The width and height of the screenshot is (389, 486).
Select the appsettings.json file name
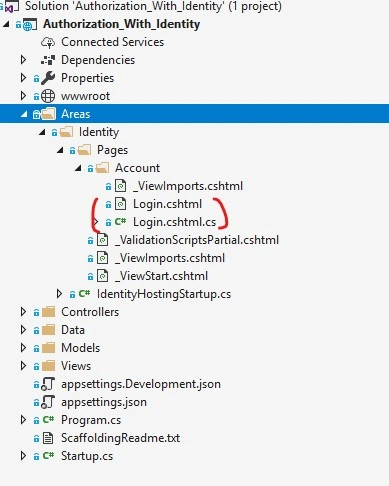point(104,402)
